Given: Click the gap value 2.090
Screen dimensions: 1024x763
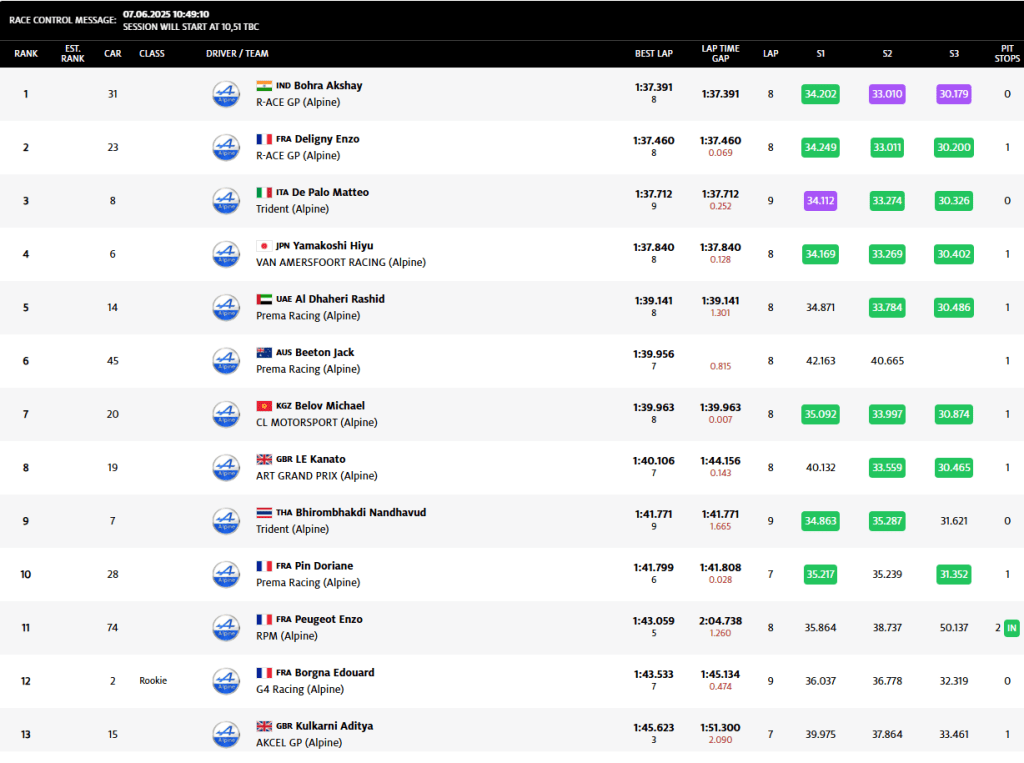Looking at the screenshot, I should [x=720, y=740].
